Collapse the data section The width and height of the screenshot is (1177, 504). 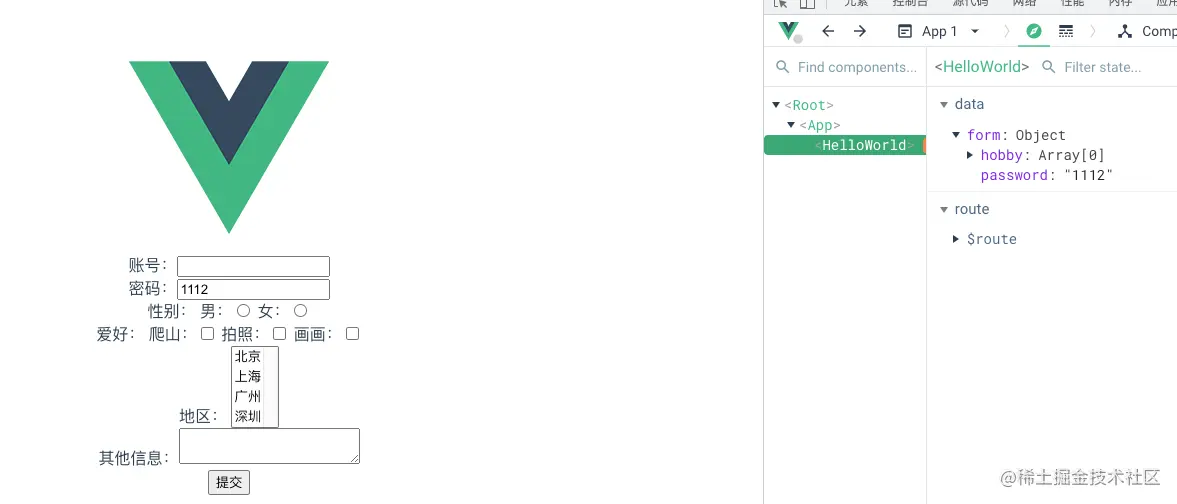[944, 104]
